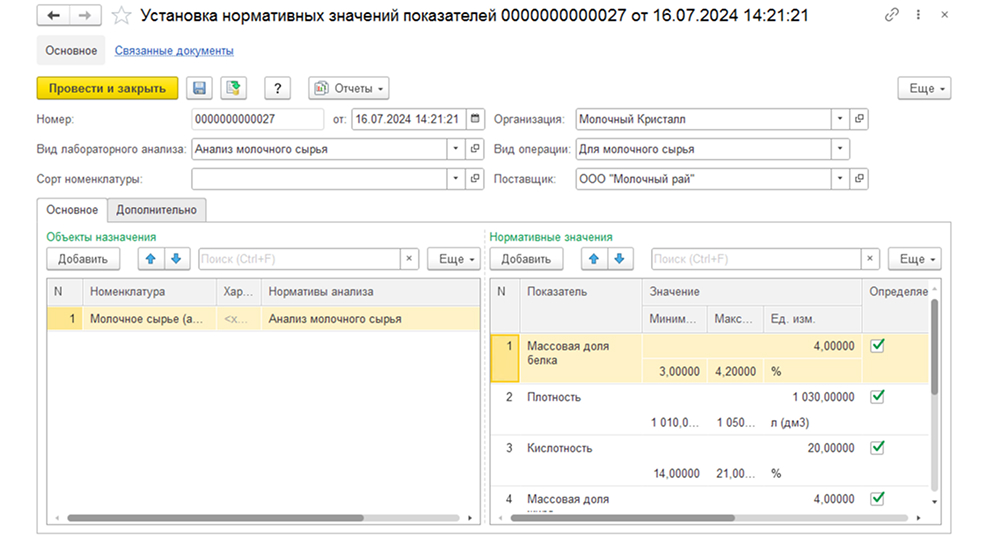Open the Связанные документы link

(x=174, y=50)
